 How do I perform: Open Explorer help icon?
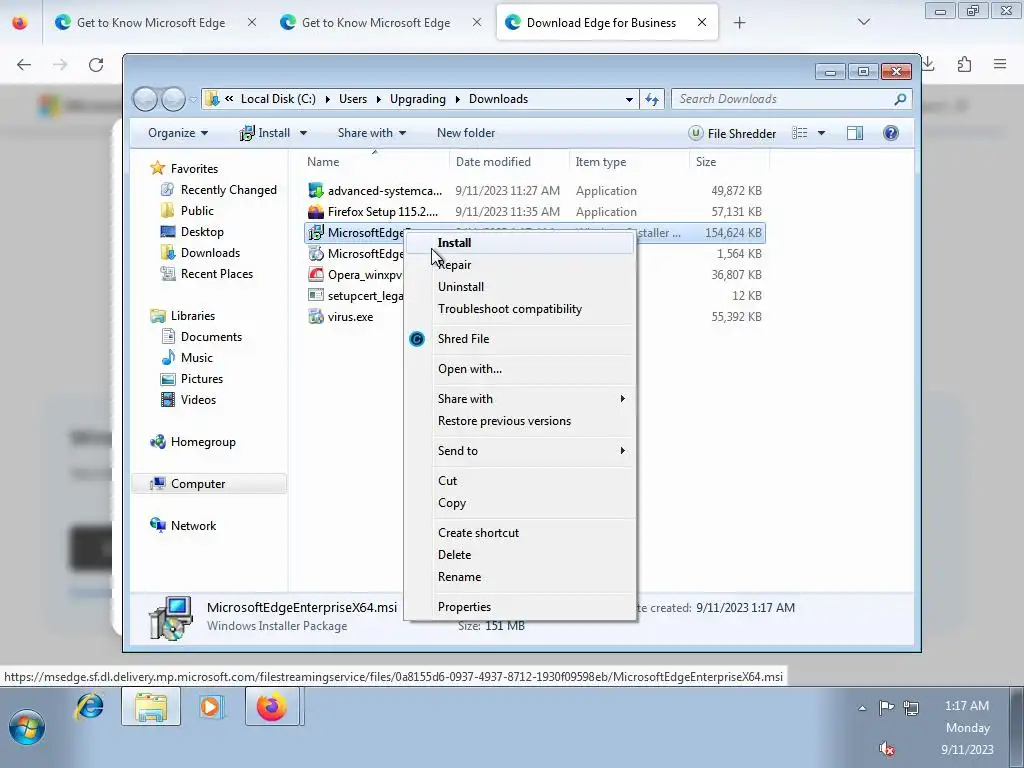890,133
